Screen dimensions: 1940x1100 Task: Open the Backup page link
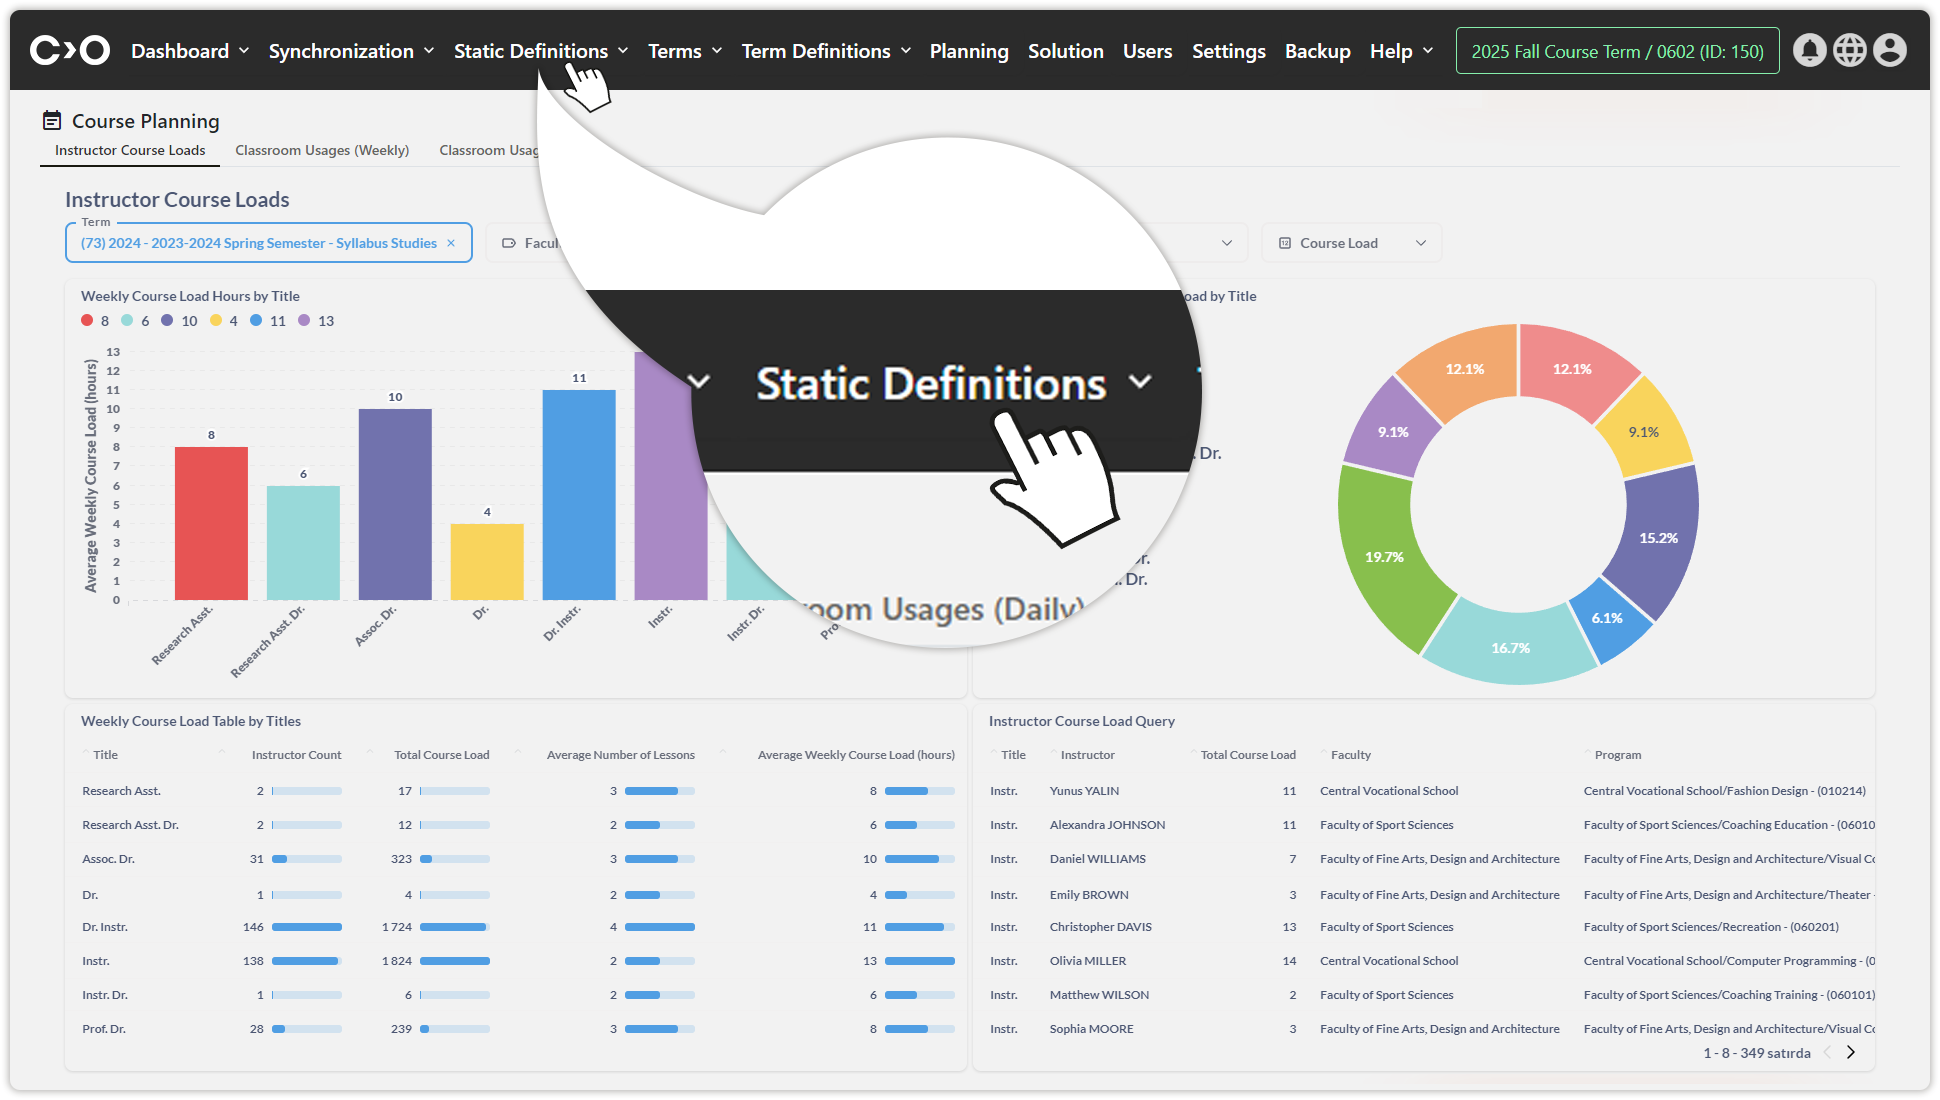click(1317, 51)
